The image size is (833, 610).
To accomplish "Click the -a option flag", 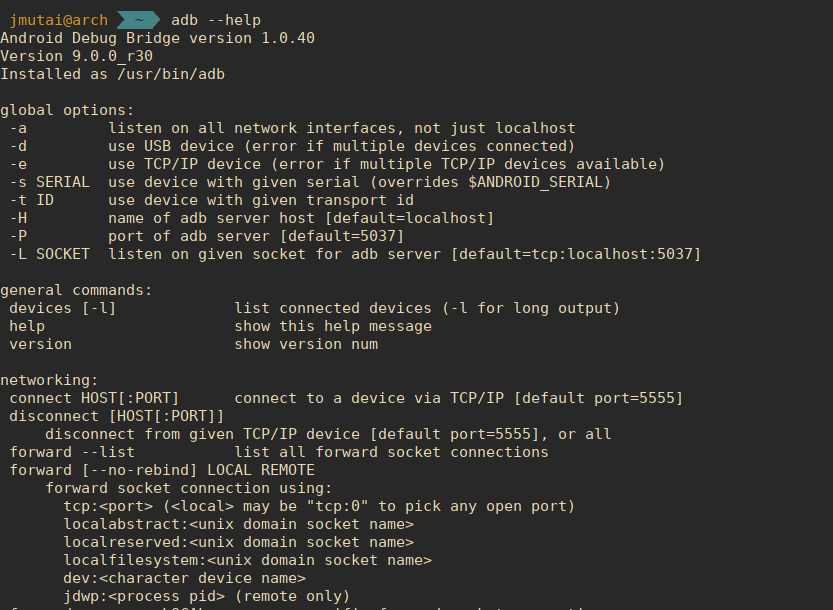I will tap(18, 128).
